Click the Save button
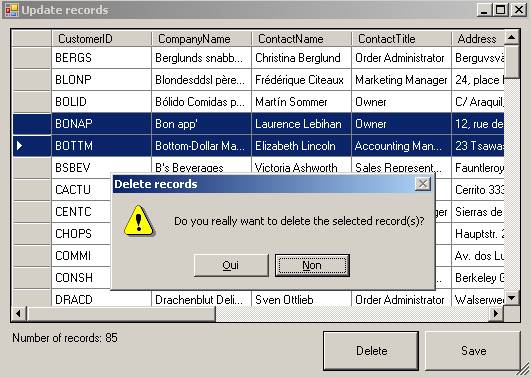 (473, 351)
